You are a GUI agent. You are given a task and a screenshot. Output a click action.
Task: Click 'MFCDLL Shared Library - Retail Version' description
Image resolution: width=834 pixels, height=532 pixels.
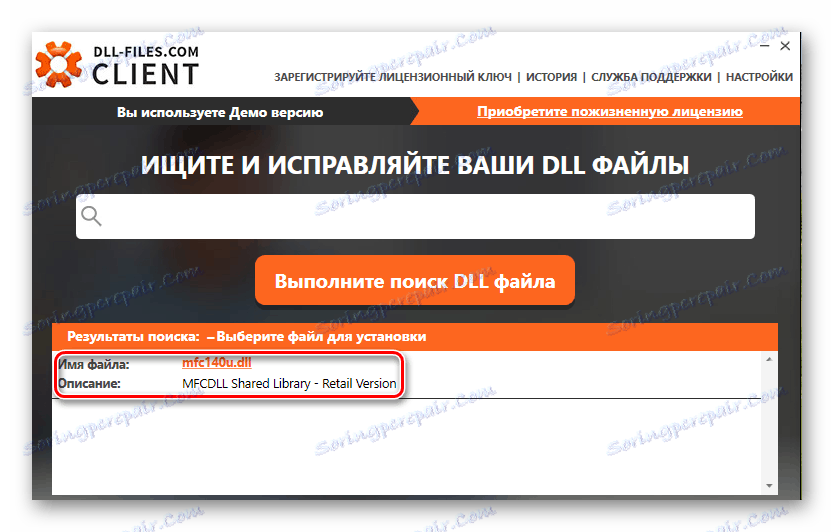(289, 384)
